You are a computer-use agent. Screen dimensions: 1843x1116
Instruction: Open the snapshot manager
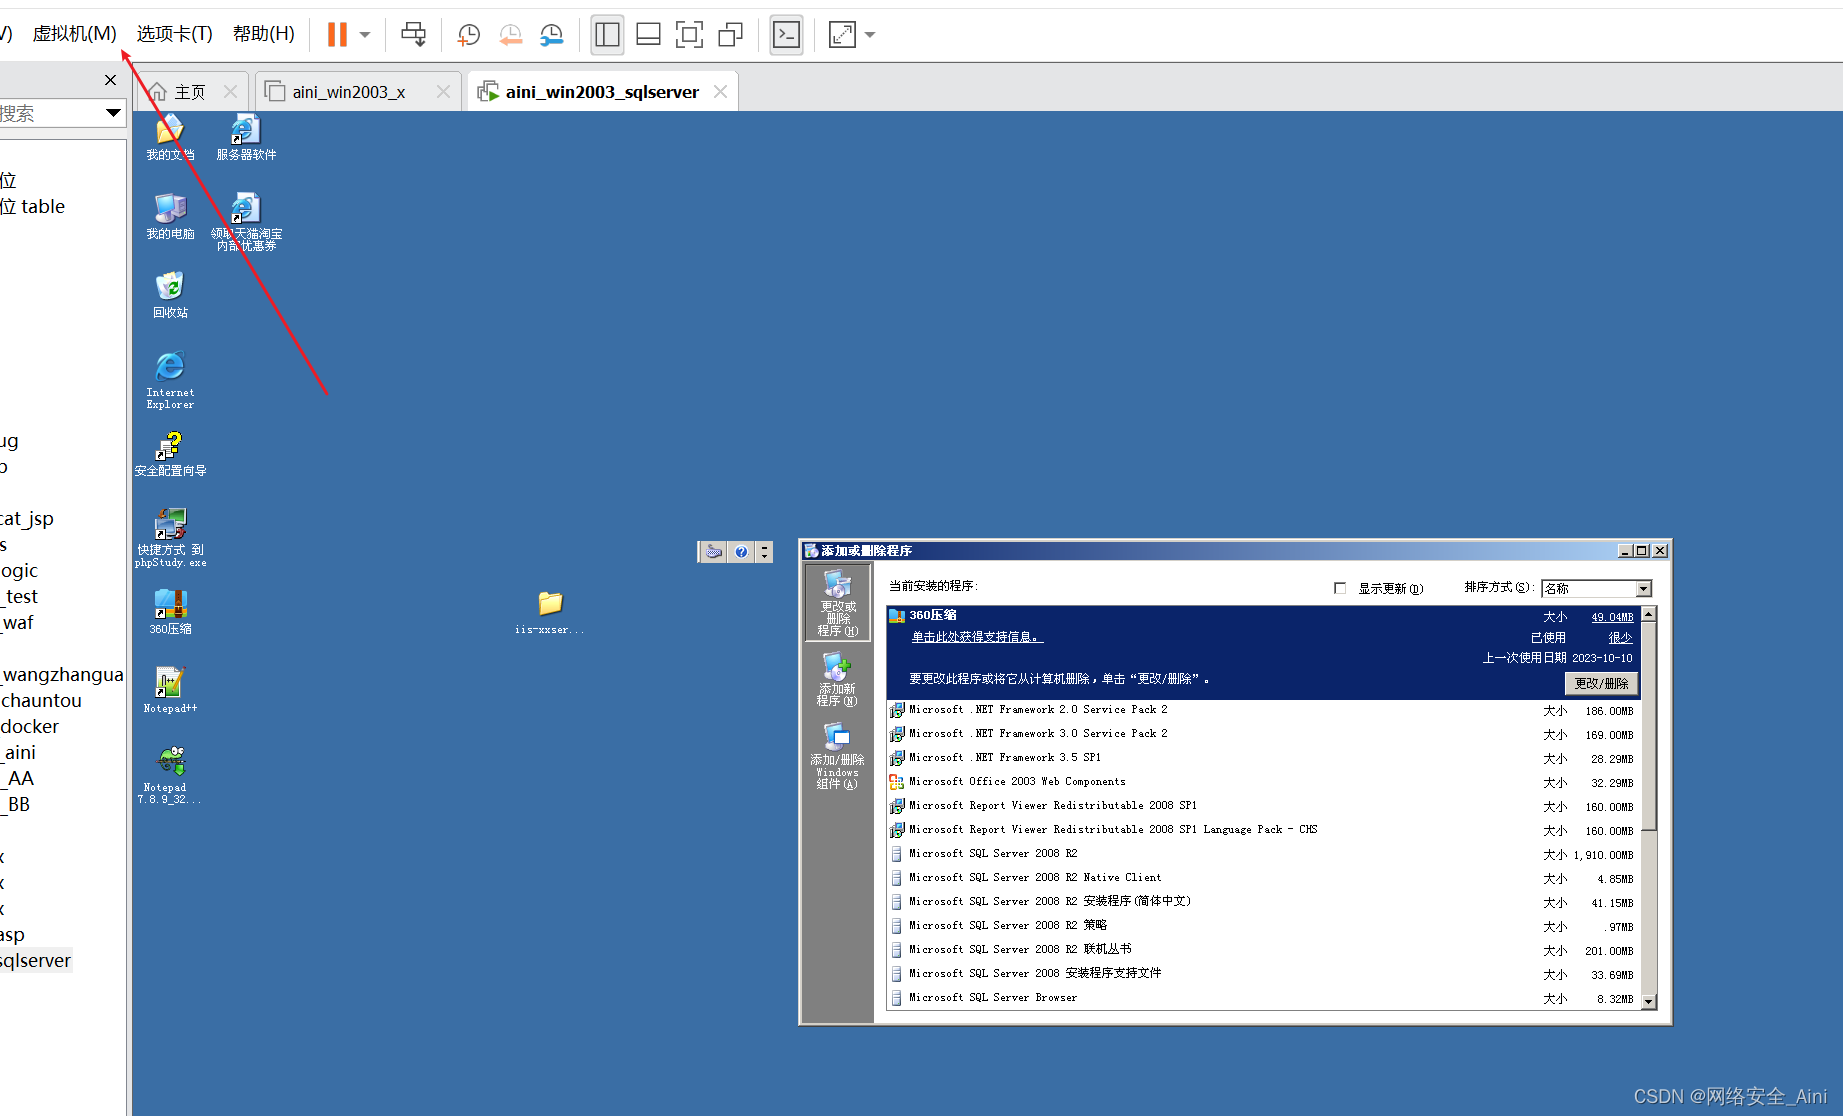click(551, 35)
